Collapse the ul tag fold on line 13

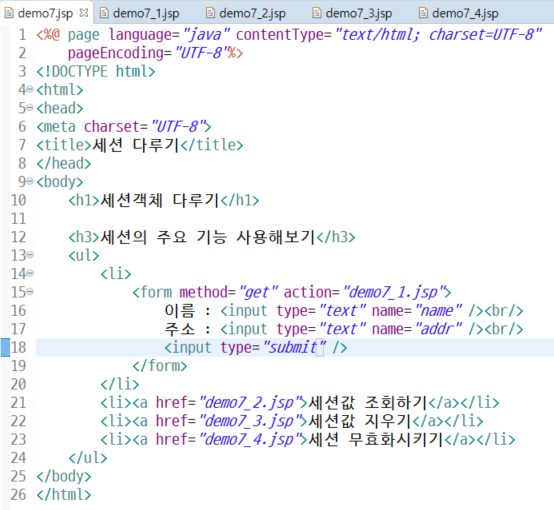(30, 255)
